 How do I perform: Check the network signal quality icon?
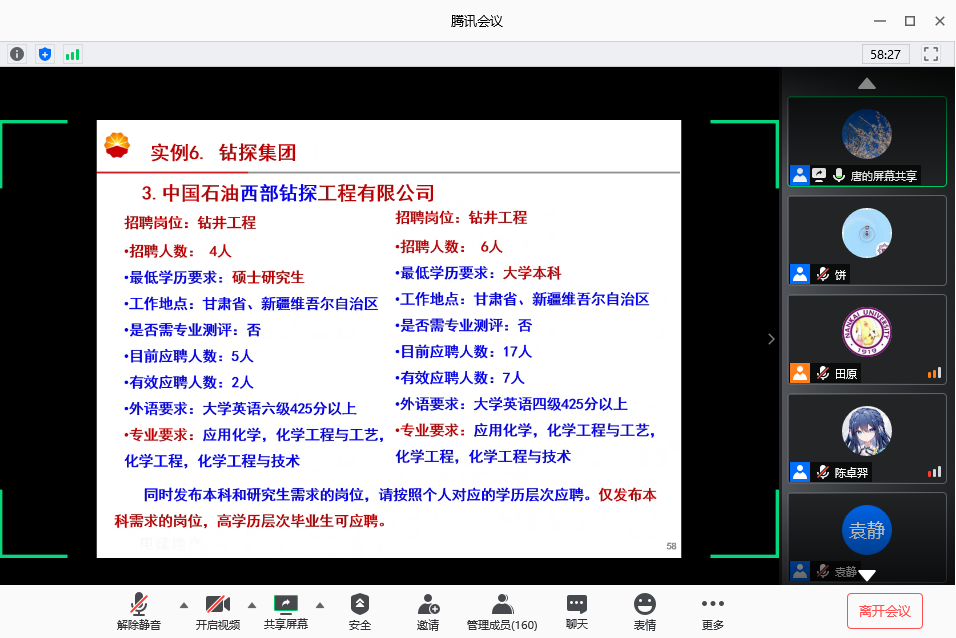point(71,53)
